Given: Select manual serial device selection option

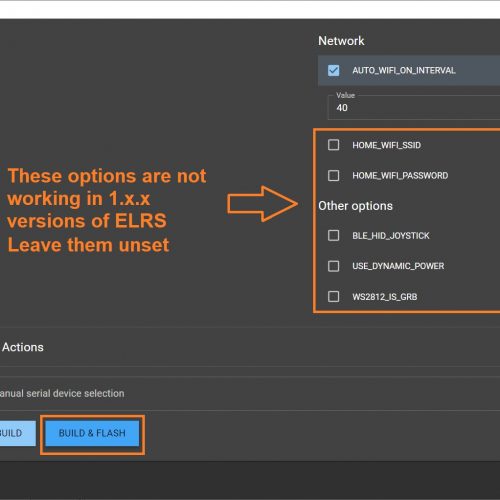Looking at the screenshot, I should coord(62,393).
